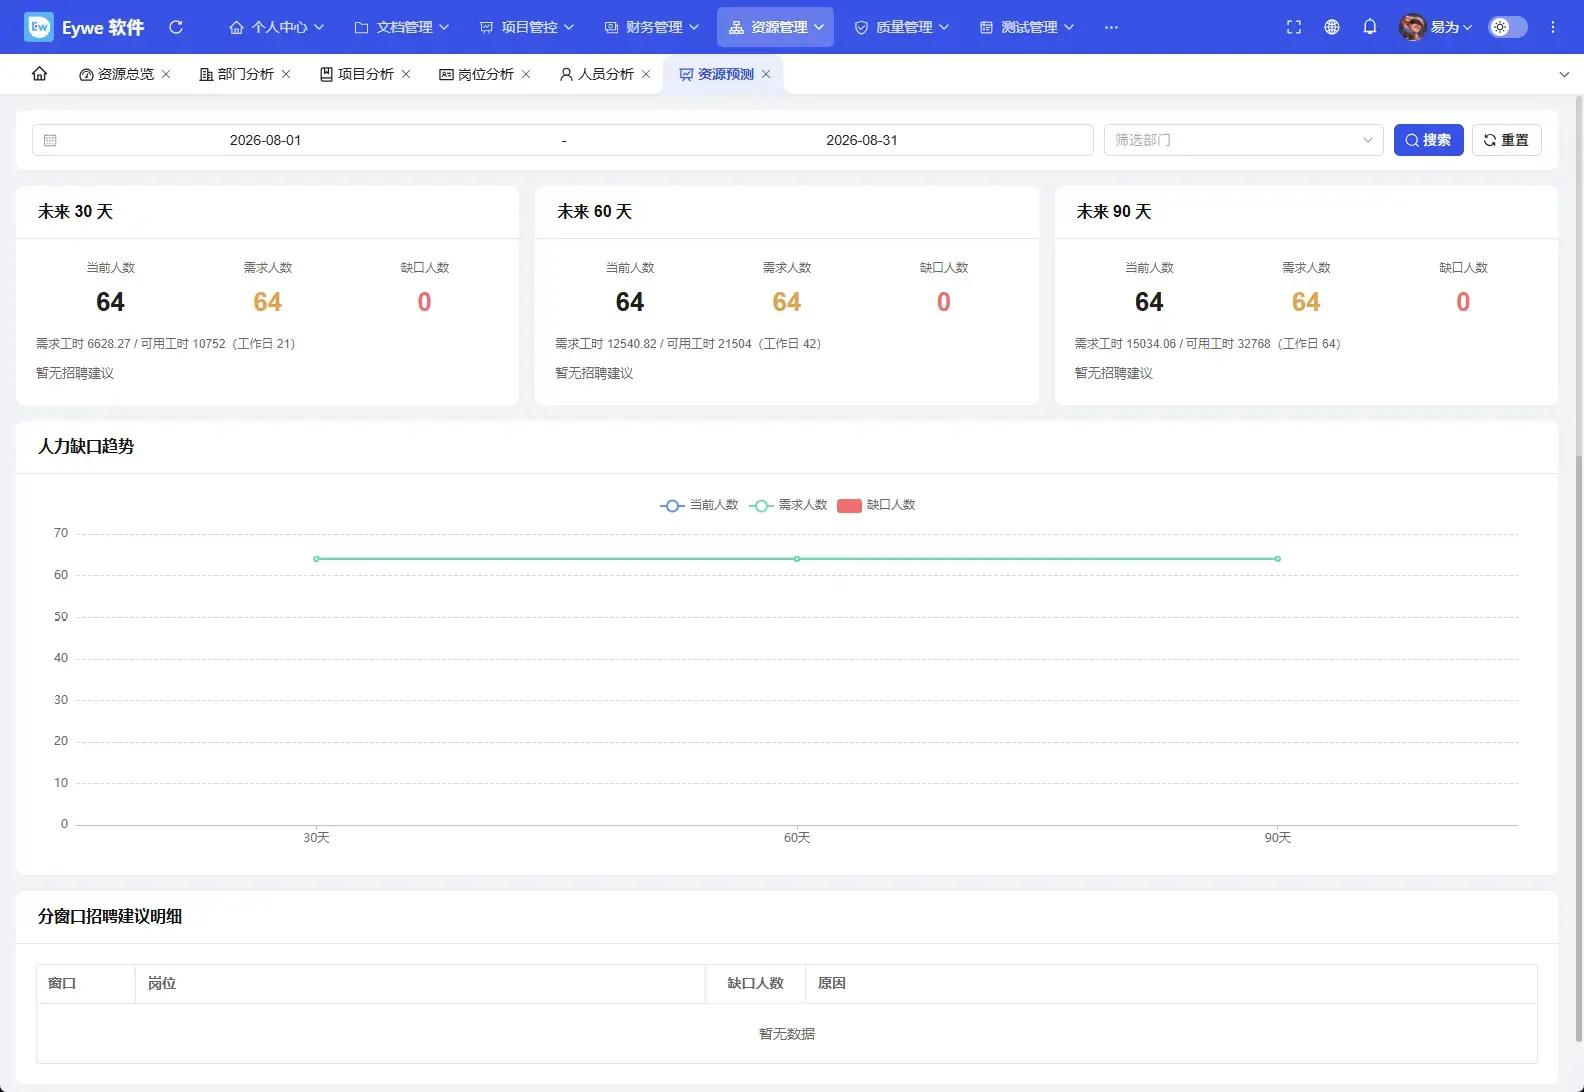Click 需求工时 15034.06 text

(x=1125, y=344)
